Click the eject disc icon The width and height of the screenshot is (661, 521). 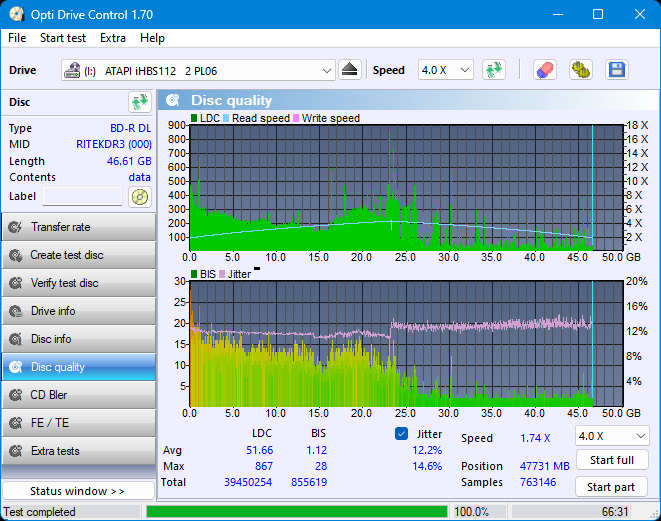tap(349, 70)
